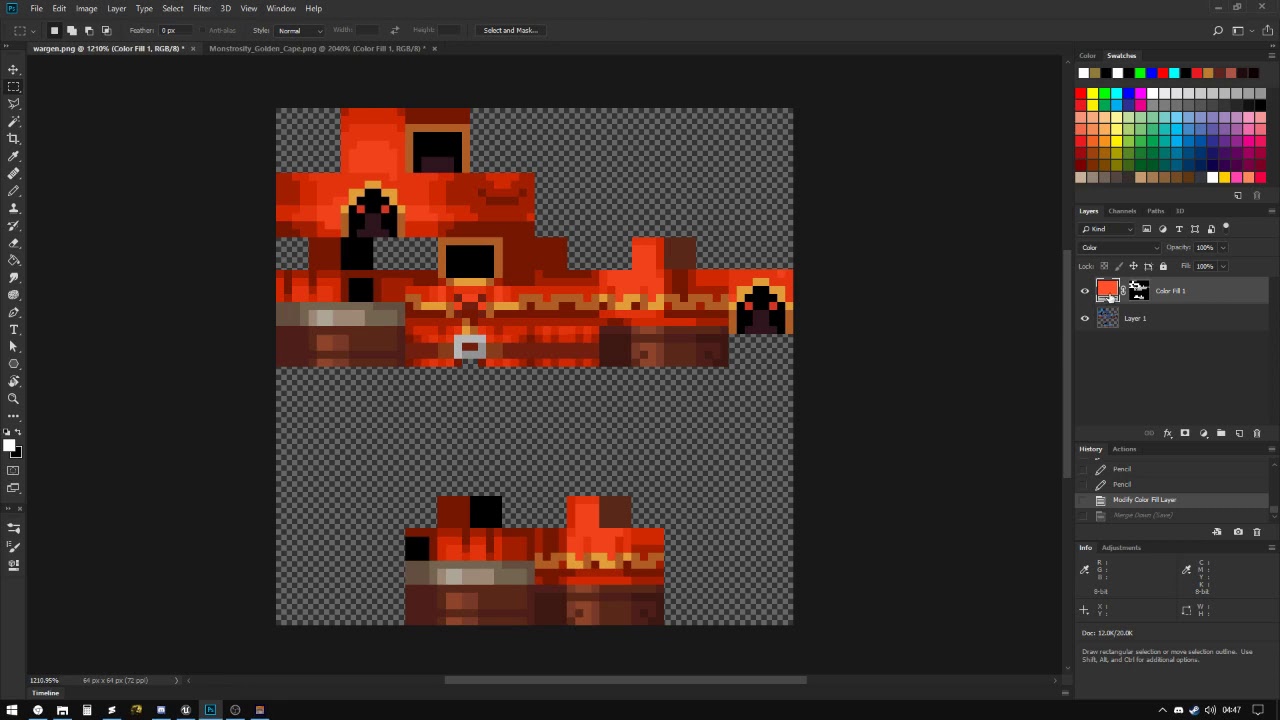Select the Move tool
Screen dimensions: 1280x720
coord(14,69)
